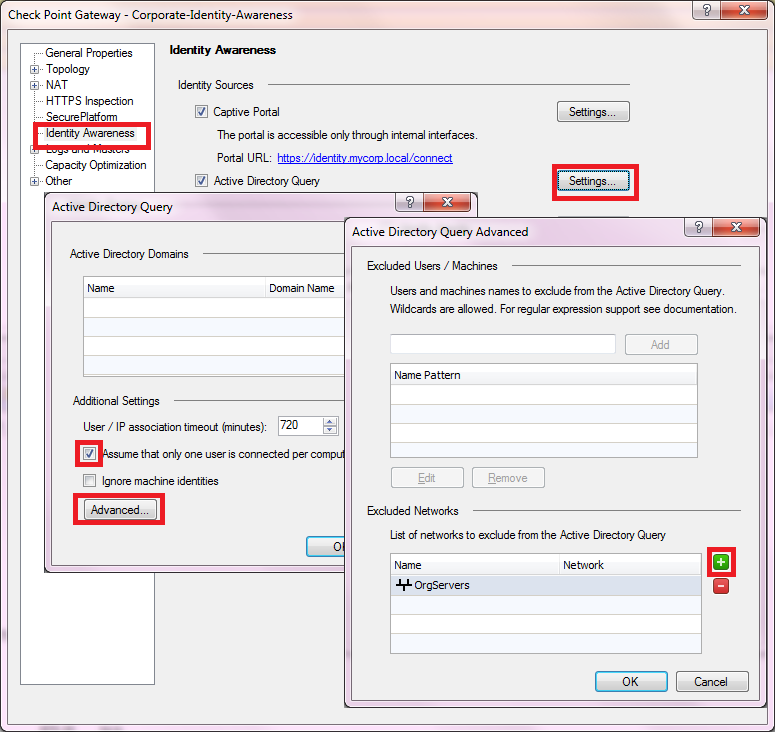Increase the association timeout value
775x732 pixels.
point(330,422)
